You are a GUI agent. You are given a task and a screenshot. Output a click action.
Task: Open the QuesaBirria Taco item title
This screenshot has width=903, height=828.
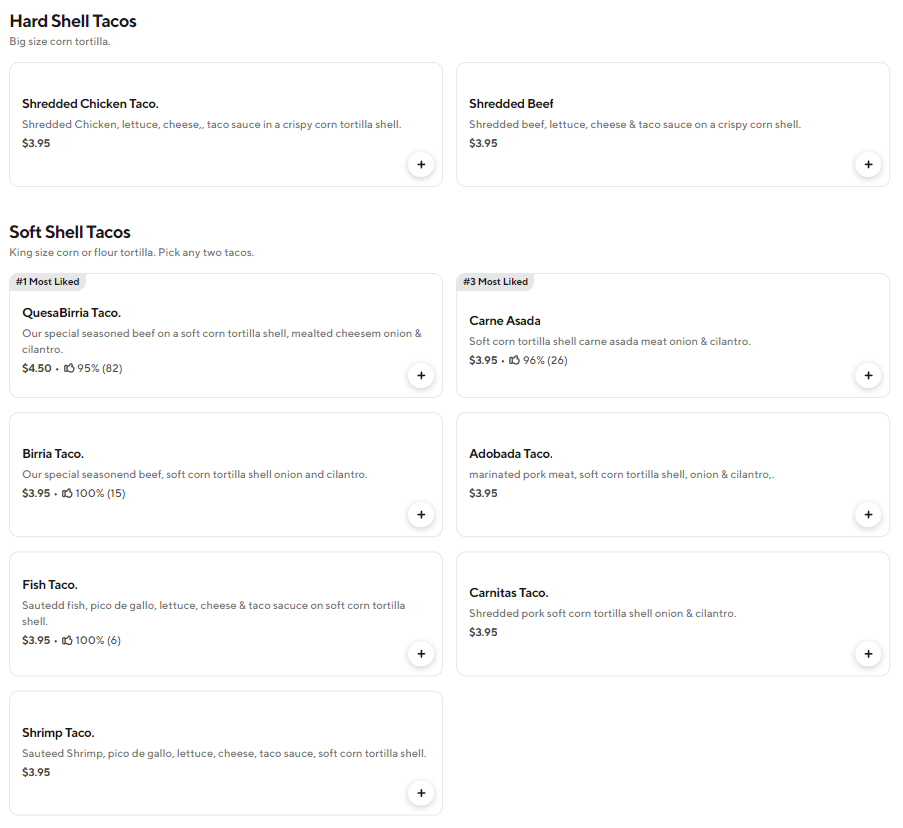[x=72, y=313]
